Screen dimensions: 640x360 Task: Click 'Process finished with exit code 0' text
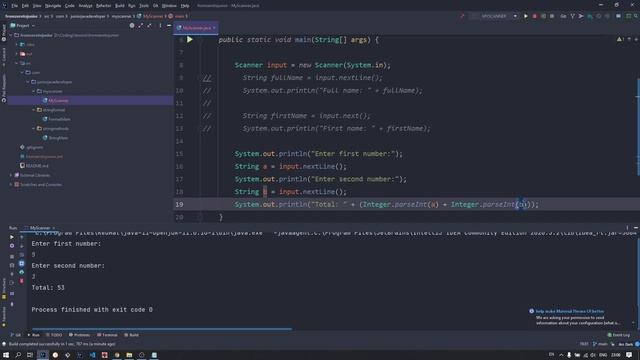(92, 310)
